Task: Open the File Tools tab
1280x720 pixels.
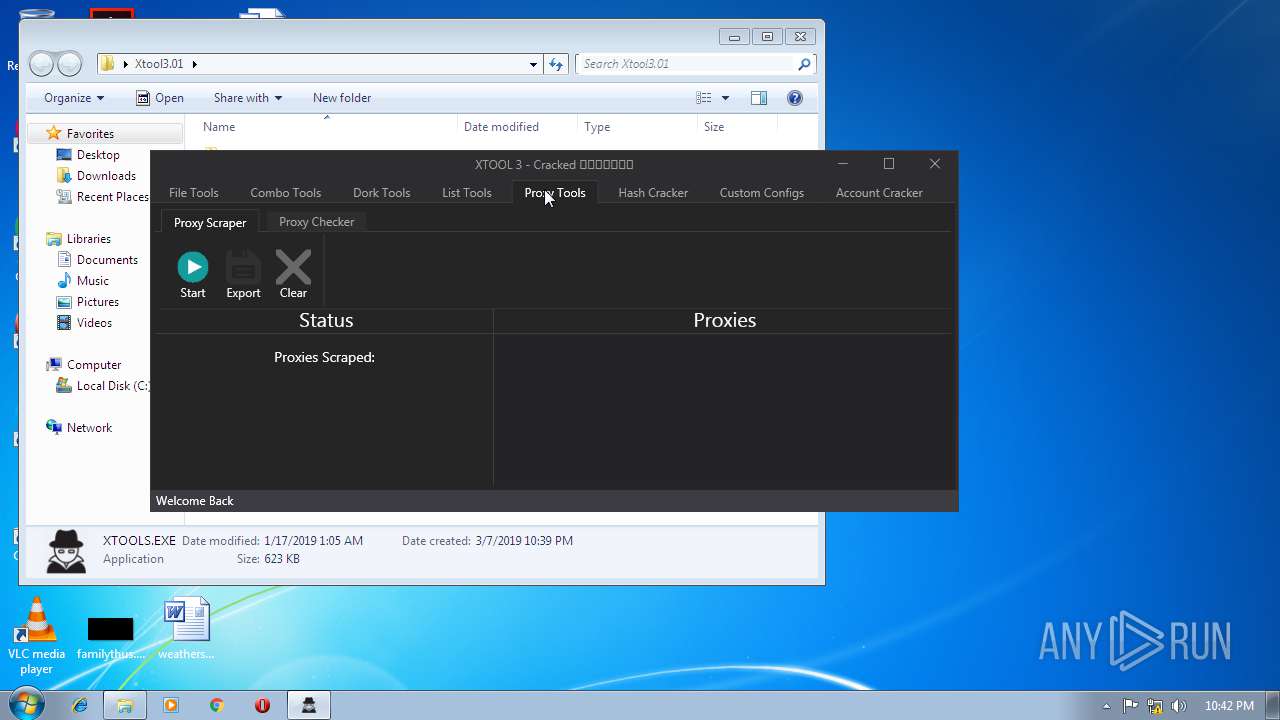Action: pyautogui.click(x=193, y=193)
